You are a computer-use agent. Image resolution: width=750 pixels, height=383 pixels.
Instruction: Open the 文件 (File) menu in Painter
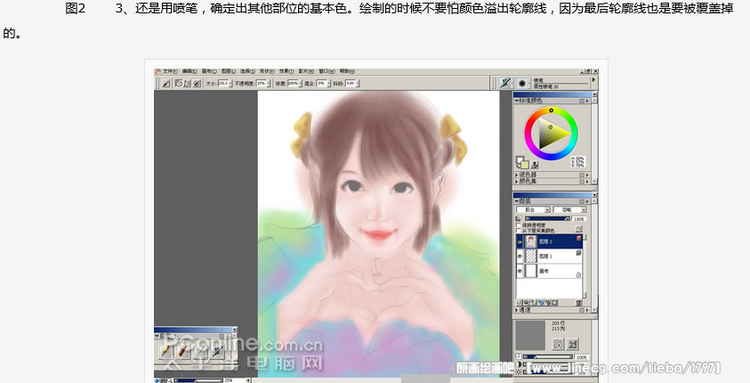[x=170, y=71]
